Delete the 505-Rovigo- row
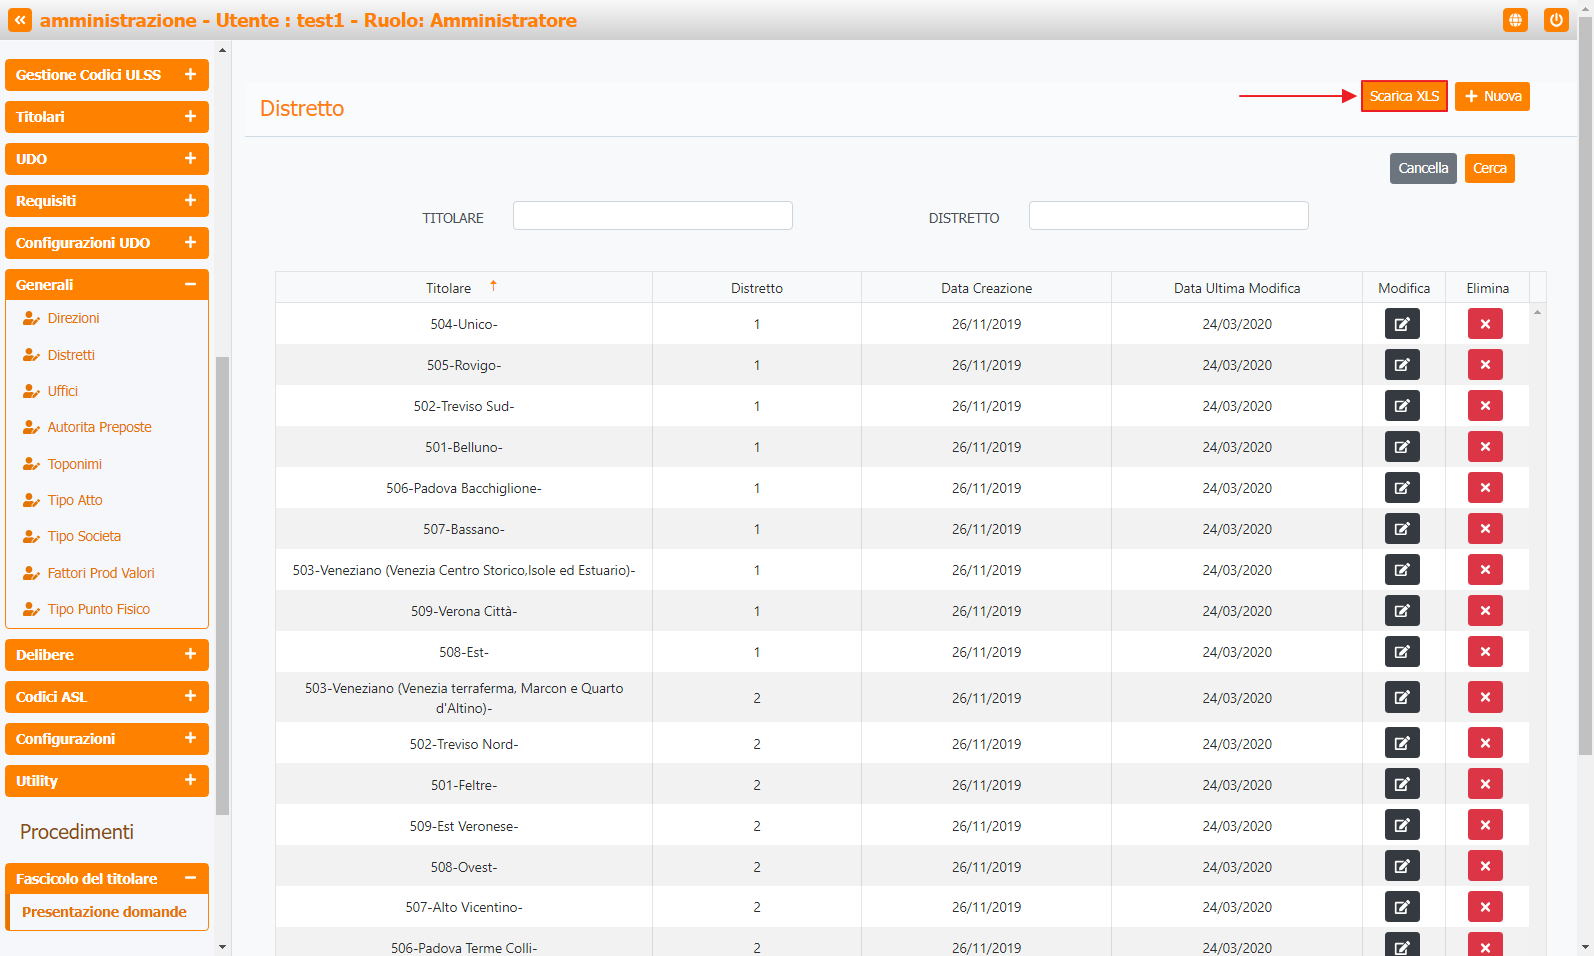The height and width of the screenshot is (956, 1594). 1484,365
